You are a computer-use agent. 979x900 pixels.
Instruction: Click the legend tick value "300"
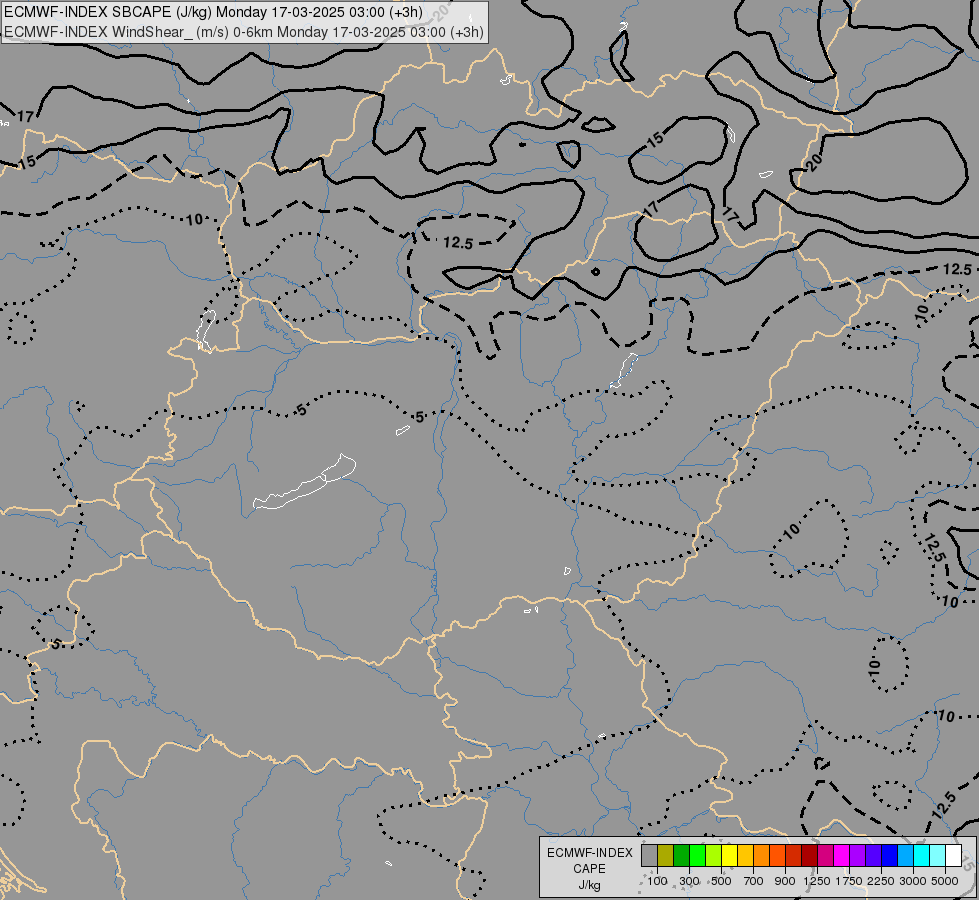(x=689, y=881)
